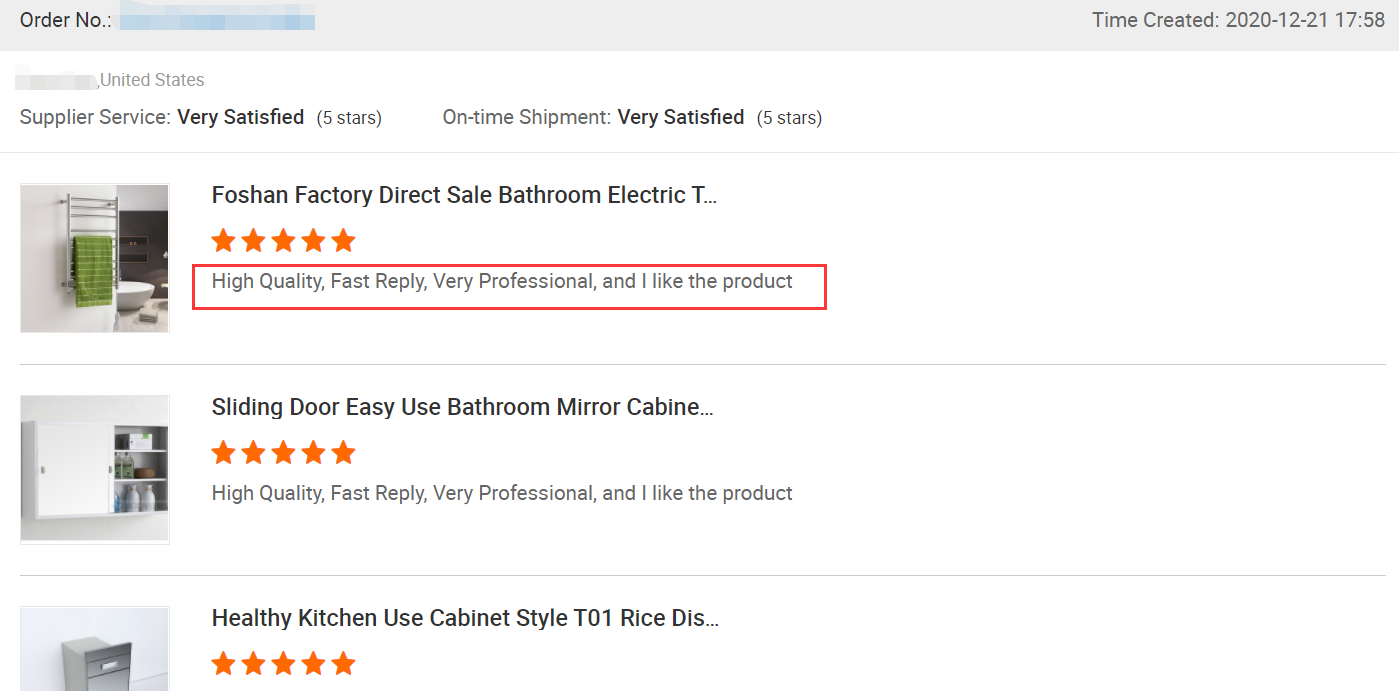Open the Healthy Kitchen Cabinet Style T01 title
Viewport: 1399px width, 691px height.
click(x=465, y=618)
